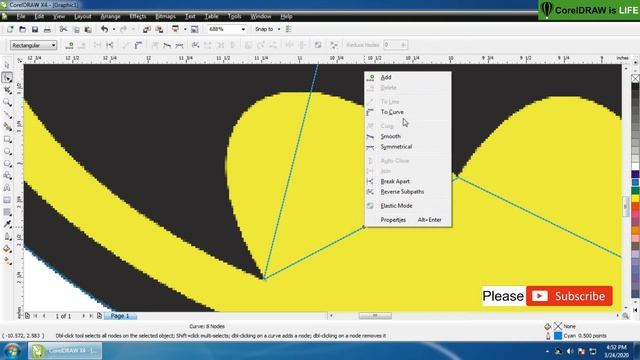The image size is (640, 360).
Task: Click Make node smooth icon on property bar
Action: [x=167, y=45]
